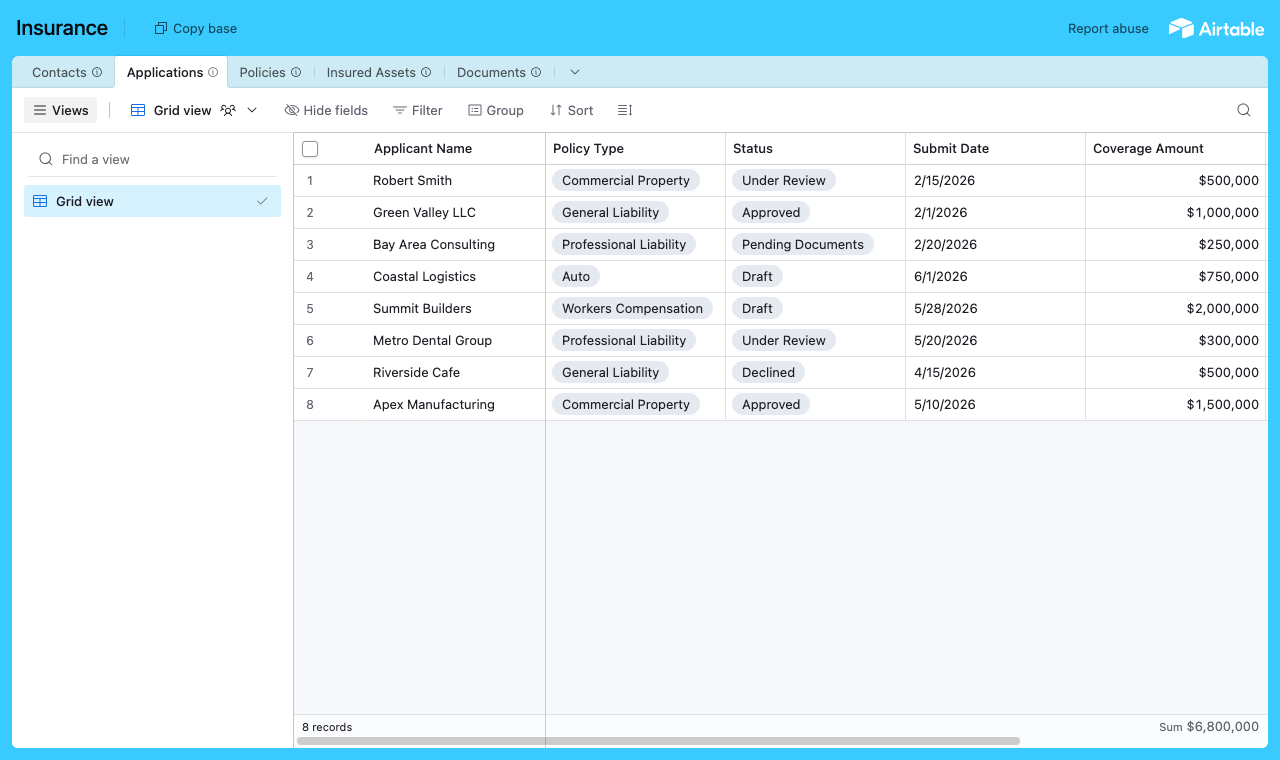This screenshot has height=760, width=1280.
Task: Click the Pending Documents status tag
Action: (803, 244)
